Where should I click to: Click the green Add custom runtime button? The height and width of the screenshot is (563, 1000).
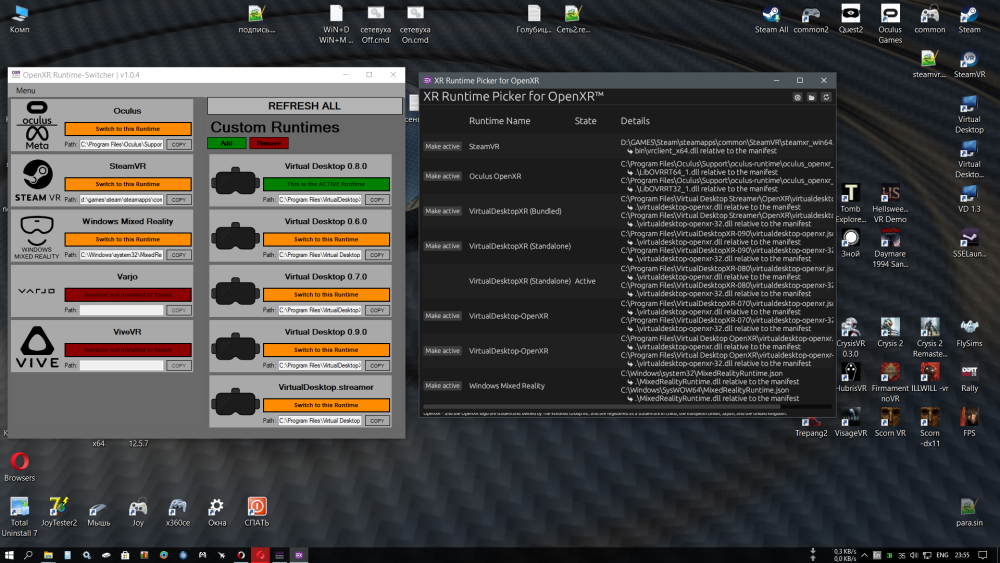pyautogui.click(x=226, y=143)
